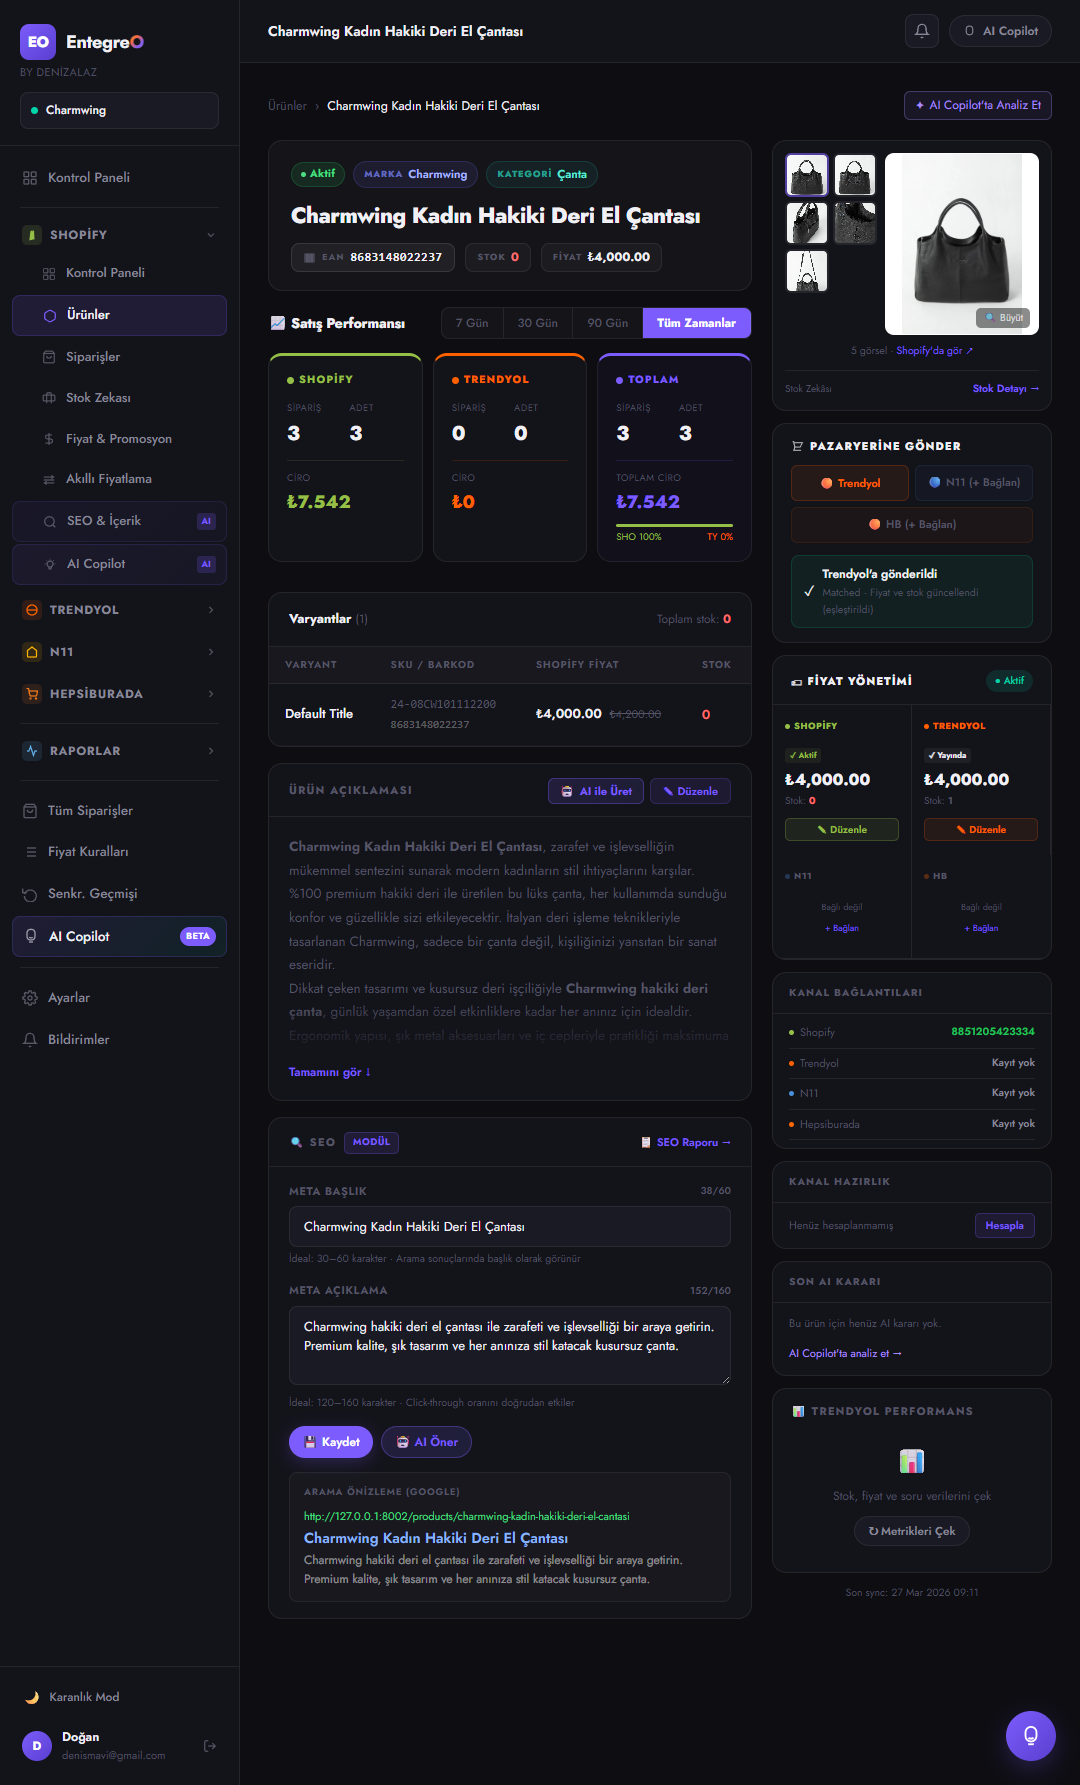Click the total revenue share progress bar
Screen dimensions: 1080x1785
[674, 525]
